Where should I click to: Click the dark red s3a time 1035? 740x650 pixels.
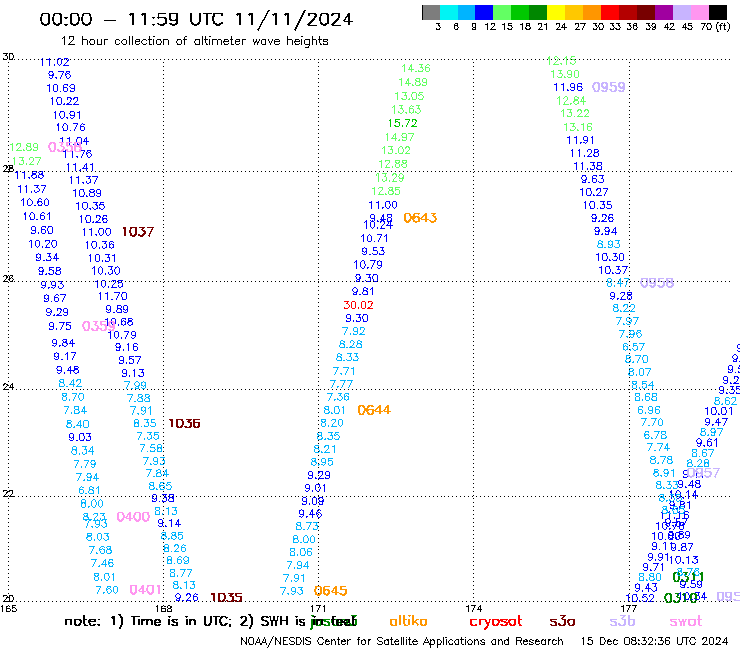point(226,598)
